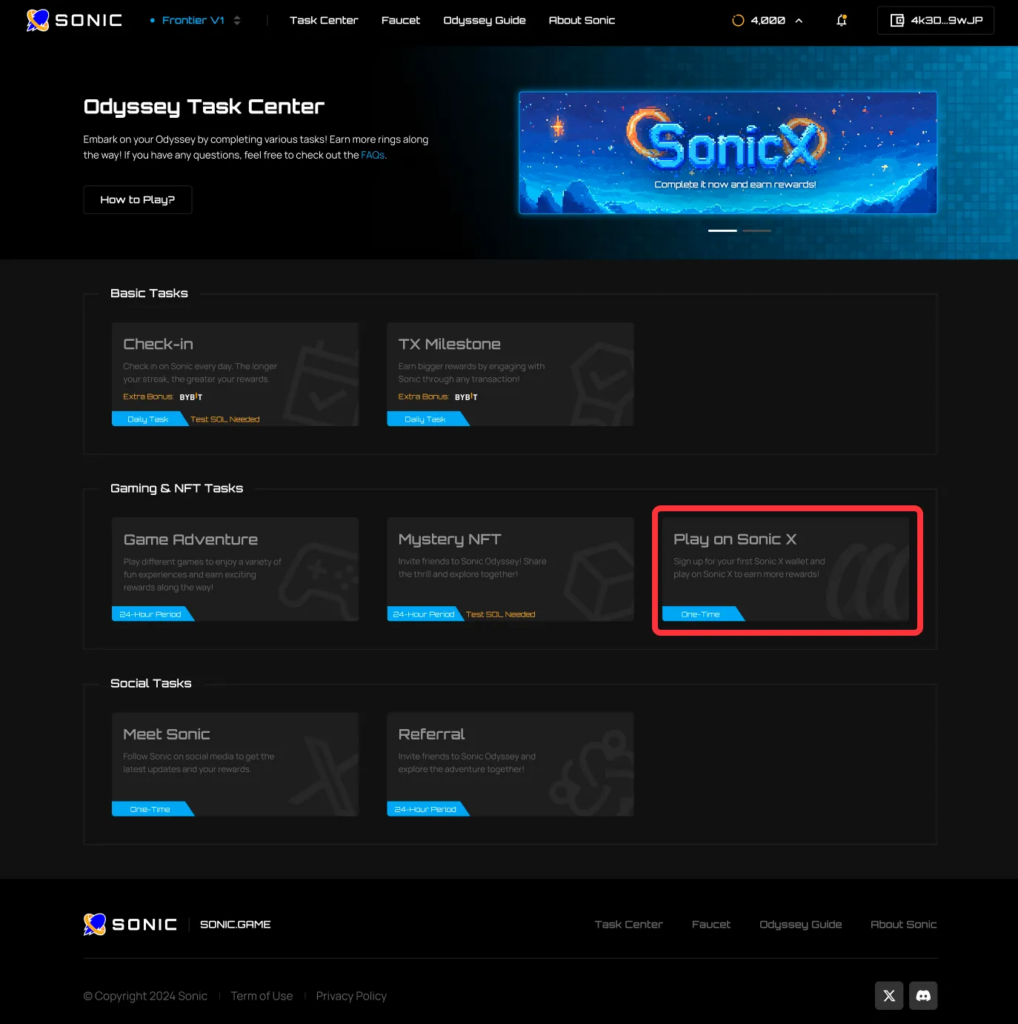The image size is (1018, 1024).
Task: Open About Sonic link in footer
Action: click(x=903, y=924)
